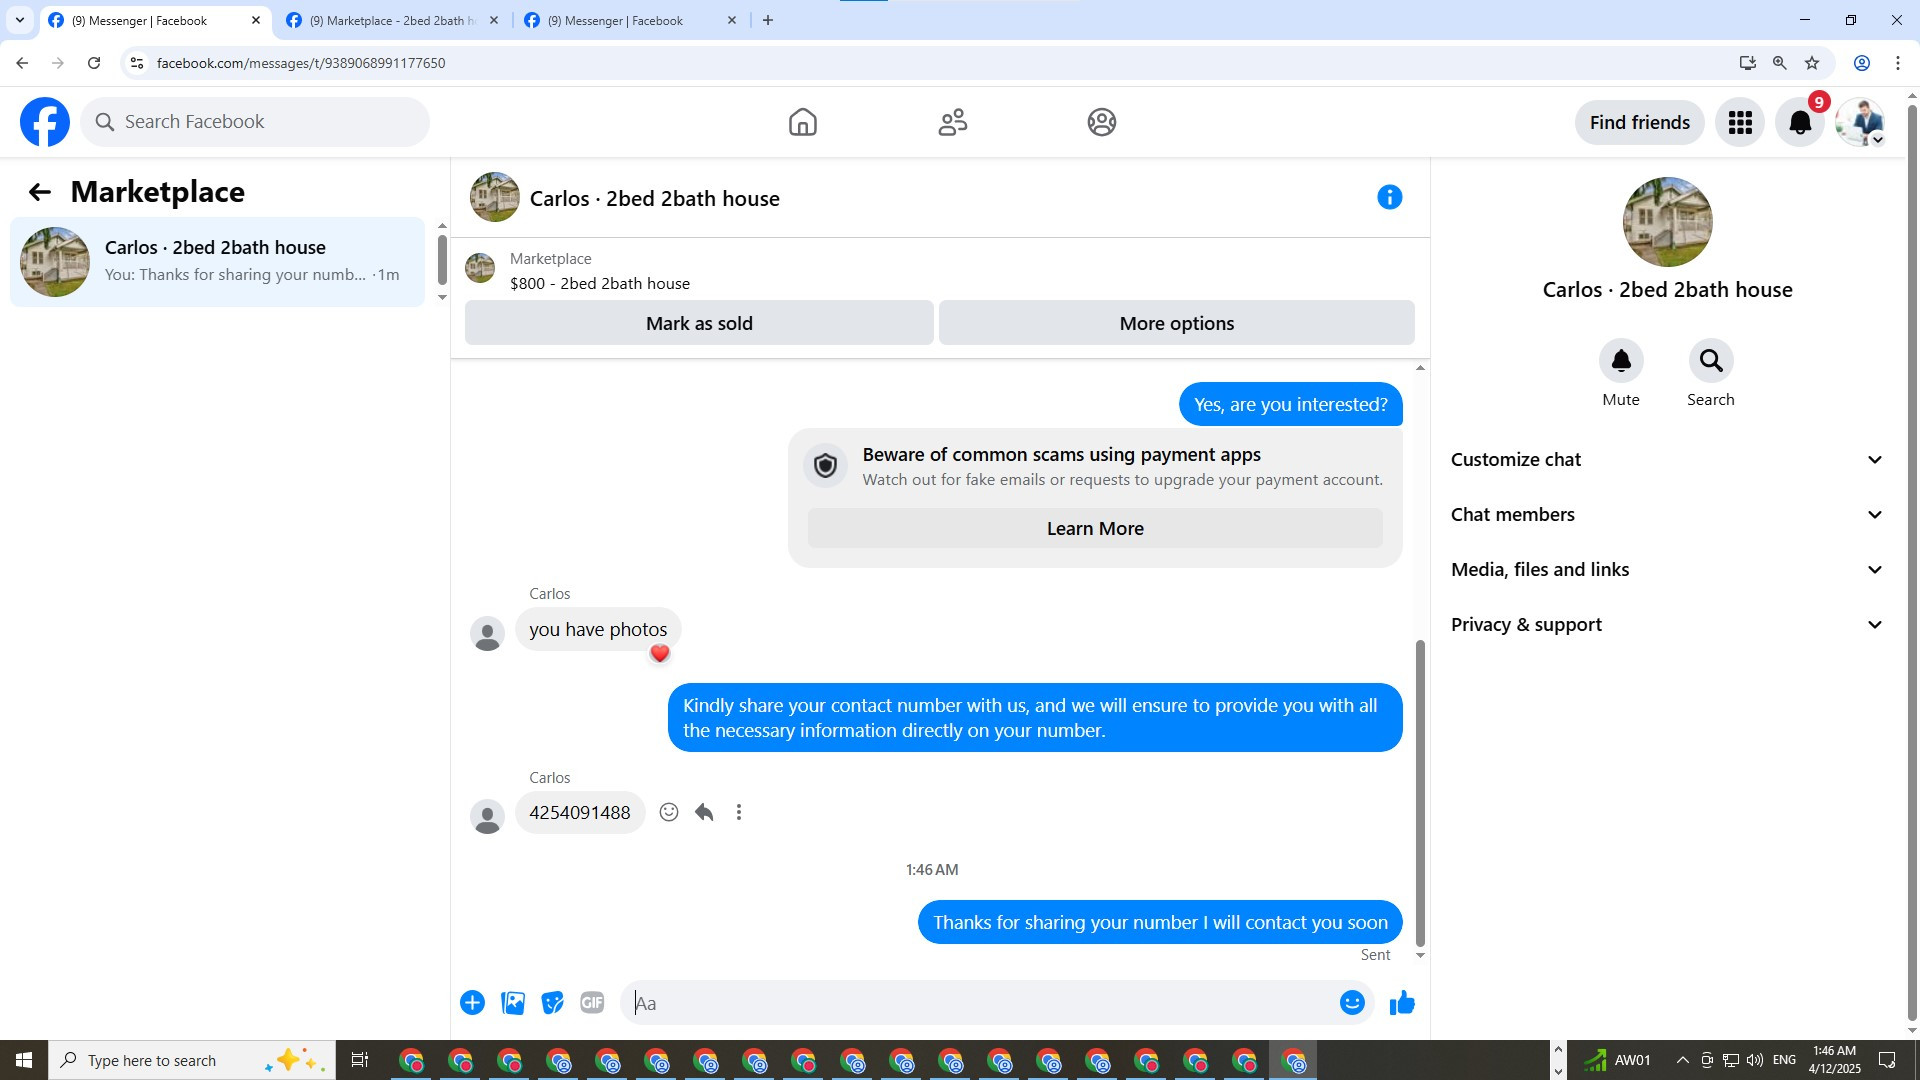Open the Windows Start menu
The height and width of the screenshot is (1080, 1920).
coord(24,1060)
